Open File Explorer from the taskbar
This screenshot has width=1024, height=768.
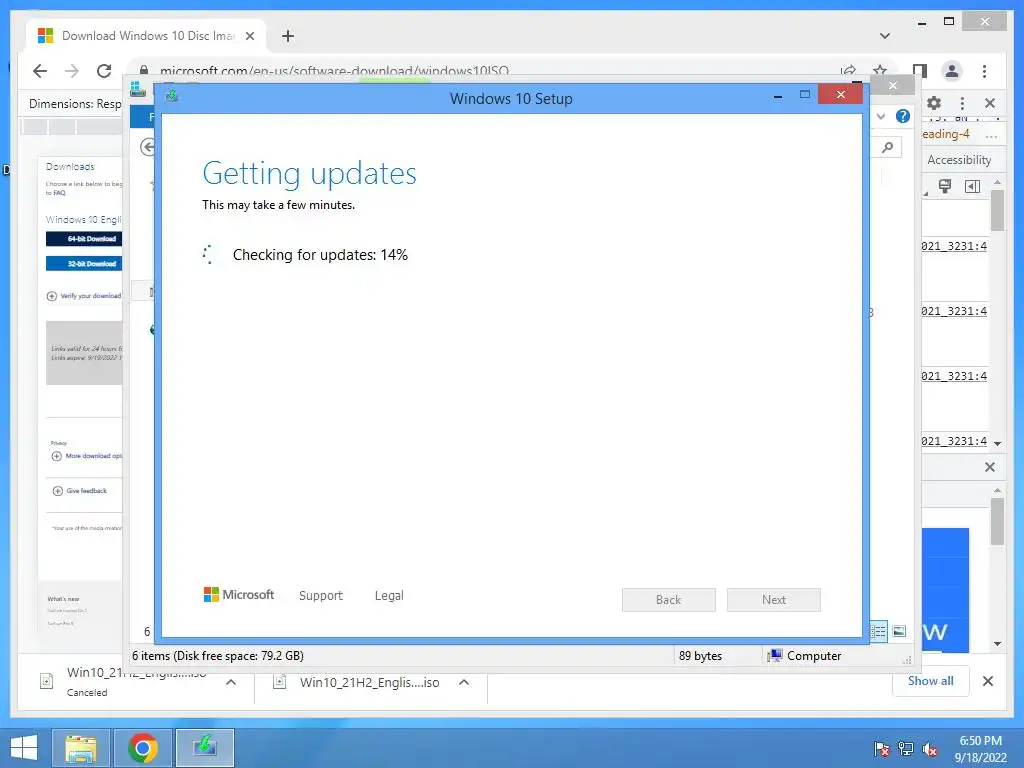(x=81, y=748)
